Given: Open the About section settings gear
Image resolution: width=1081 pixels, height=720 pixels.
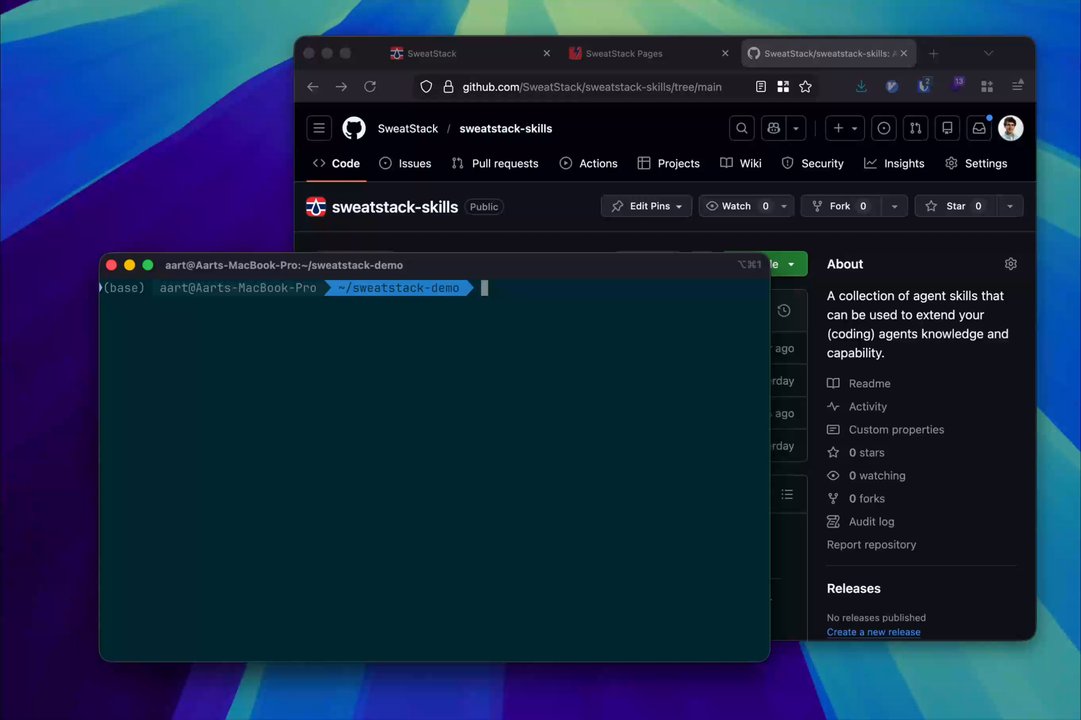Looking at the screenshot, I should [x=1011, y=264].
